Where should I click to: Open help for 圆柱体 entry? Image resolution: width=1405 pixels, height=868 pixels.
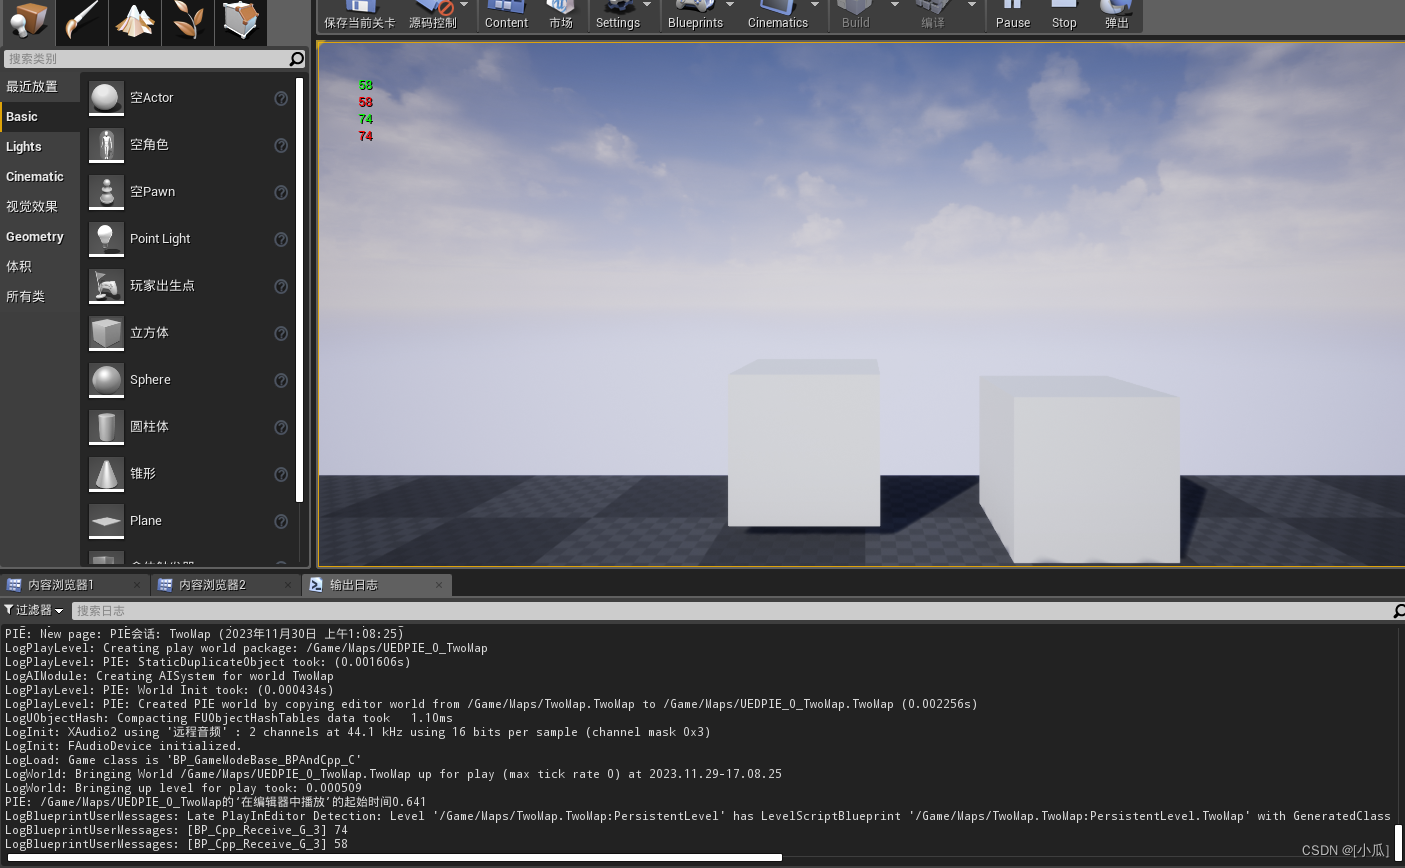(x=281, y=427)
